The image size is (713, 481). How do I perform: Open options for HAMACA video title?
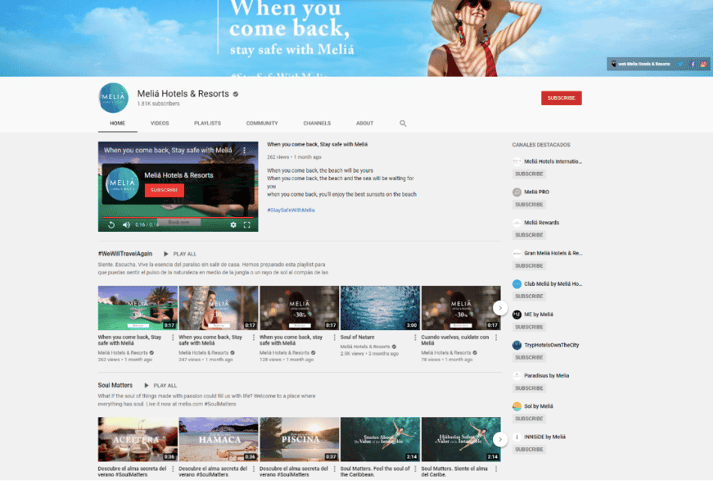tap(254, 469)
